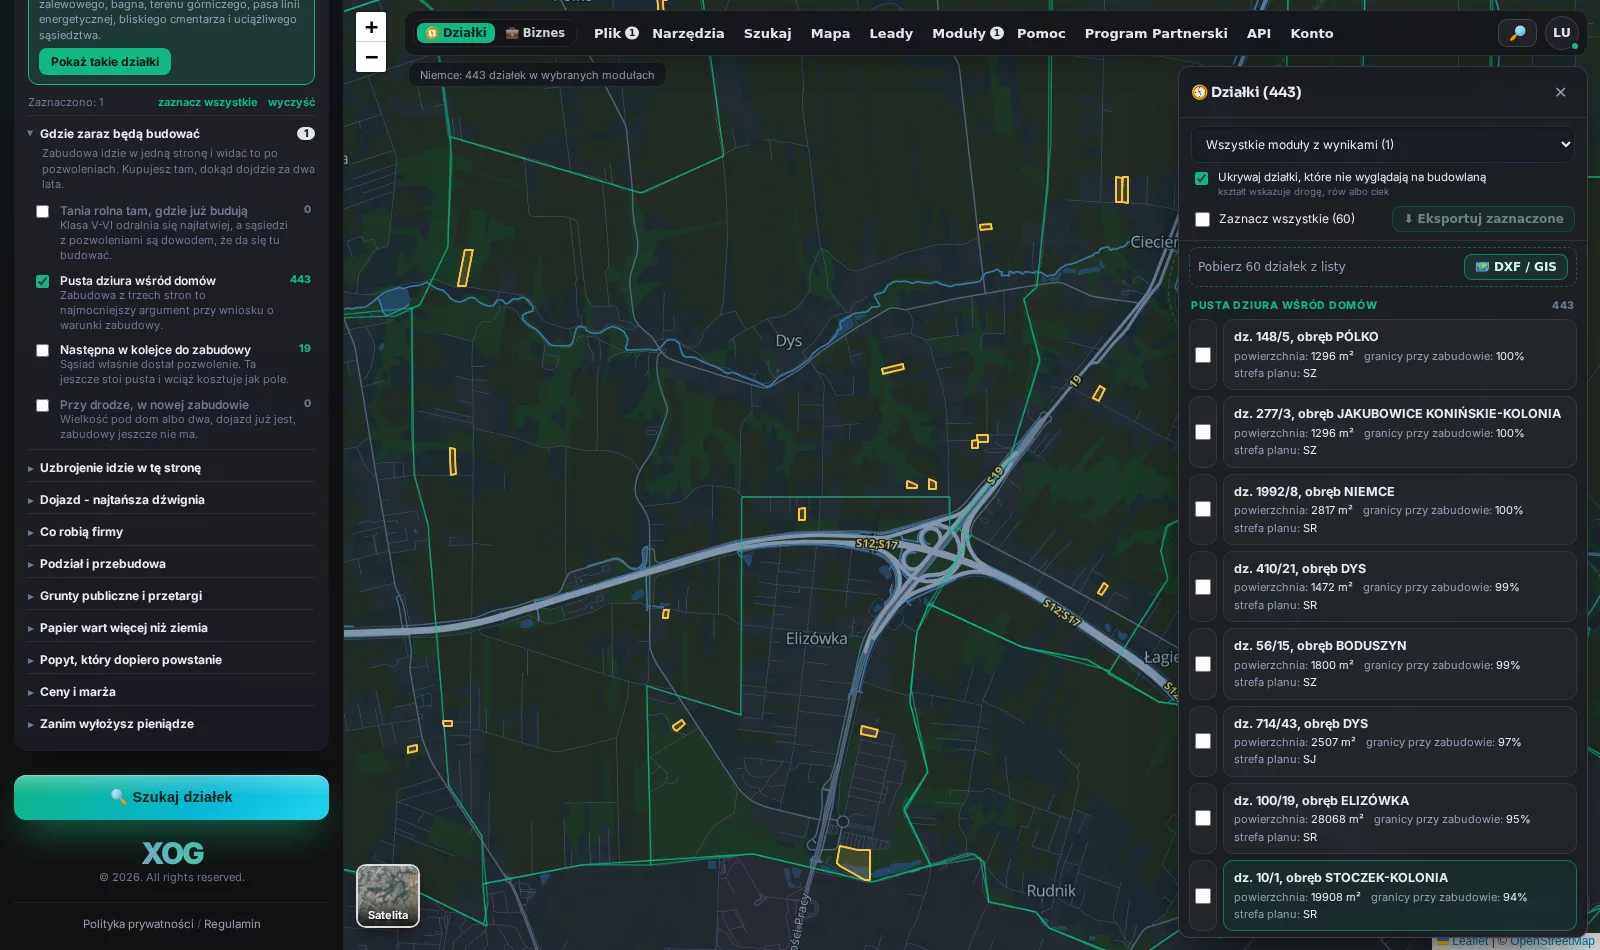Uncheck the Pusta dziura wśród domów filter

pyautogui.click(x=43, y=281)
